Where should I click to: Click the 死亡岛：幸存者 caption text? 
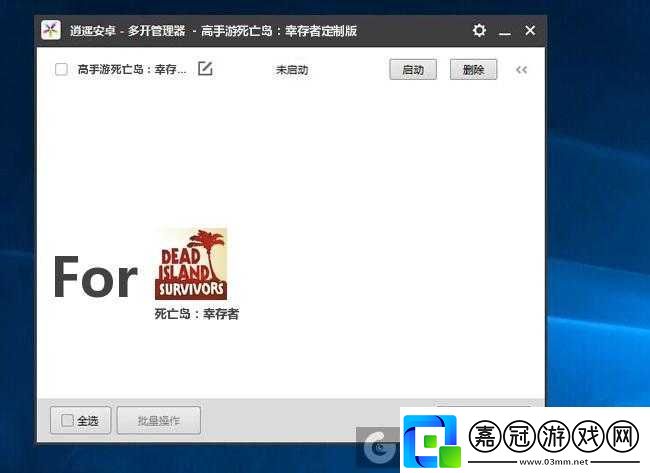[x=197, y=314]
